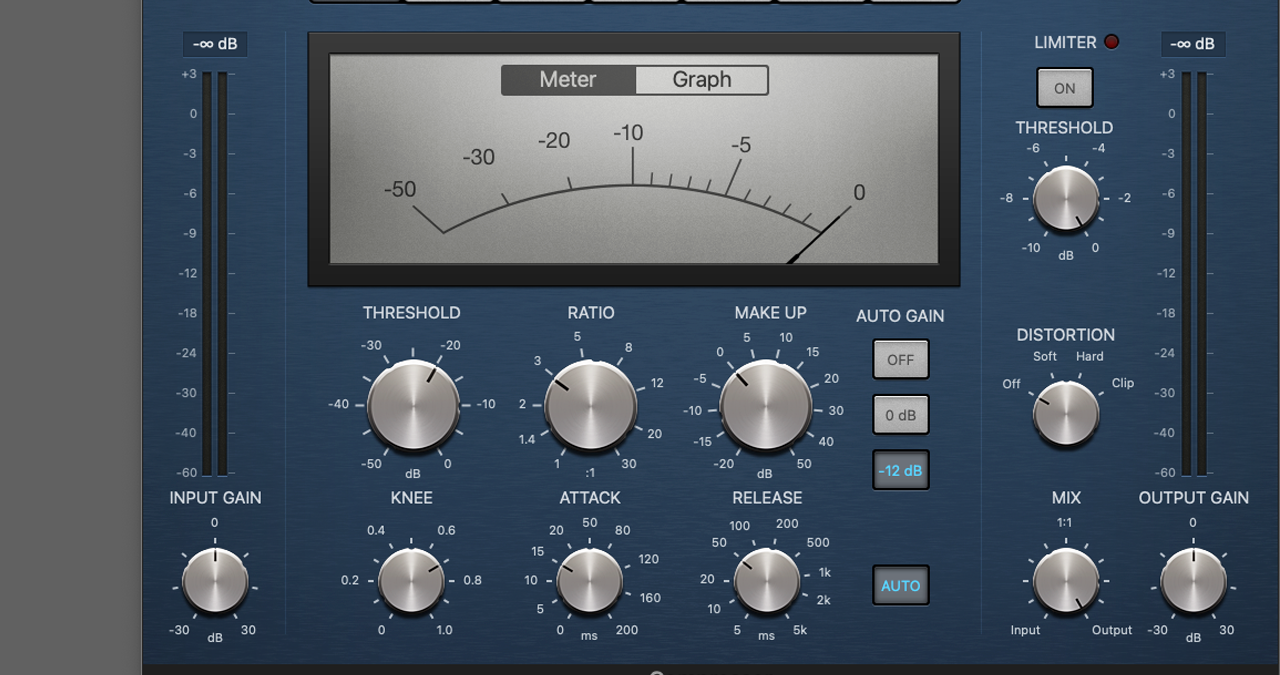This screenshot has height=675, width=1280.
Task: Select the OUTPUT GAIN knob
Action: pos(1193,580)
